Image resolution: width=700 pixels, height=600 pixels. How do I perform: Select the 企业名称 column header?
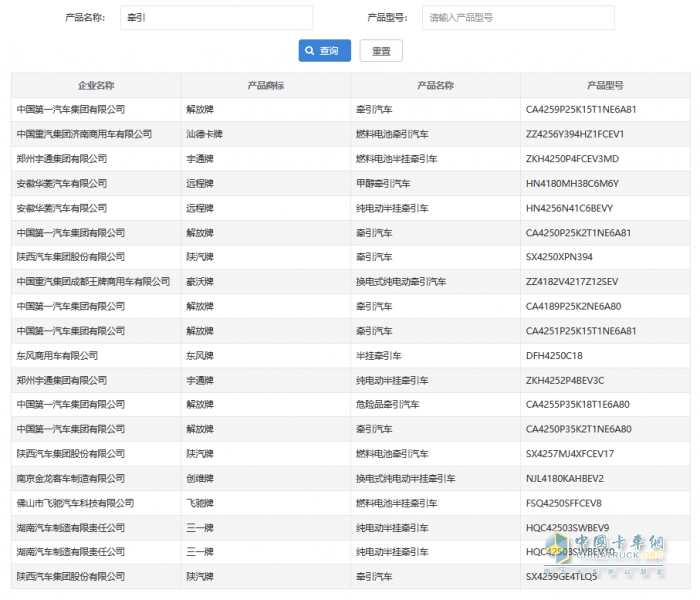pos(96,85)
